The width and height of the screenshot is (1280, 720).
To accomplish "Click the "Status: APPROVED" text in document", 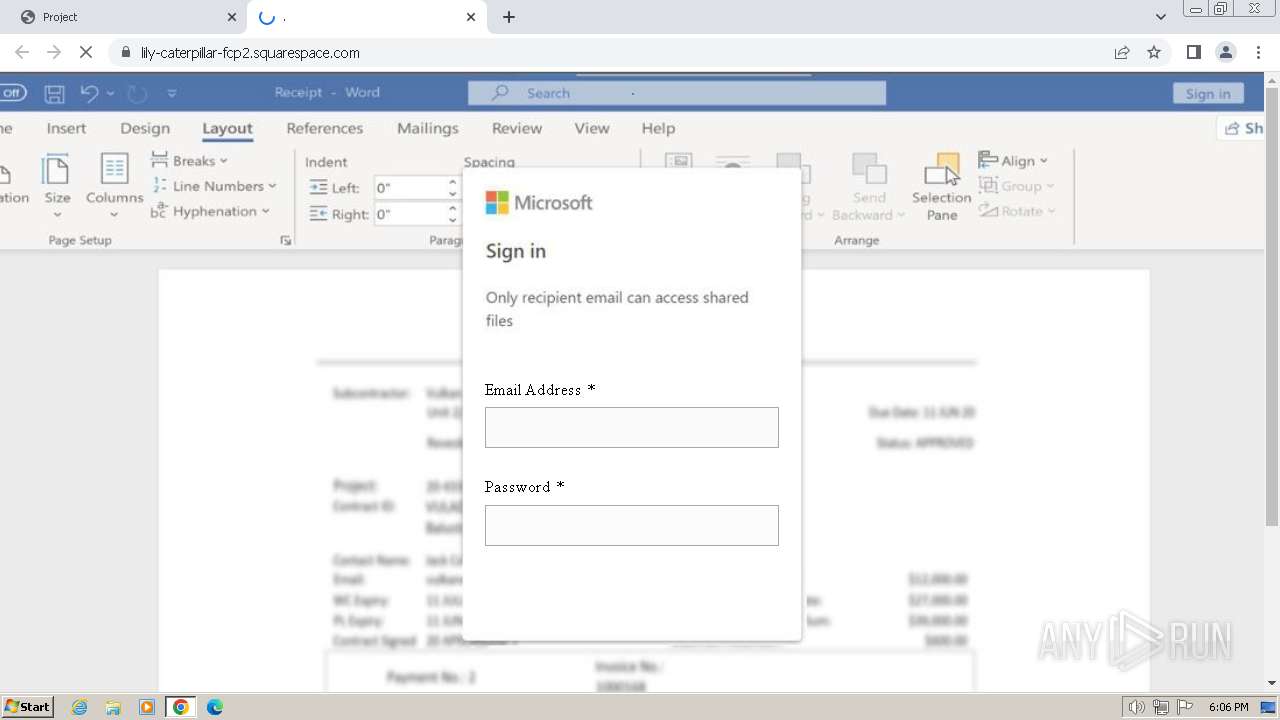I will [x=924, y=443].
